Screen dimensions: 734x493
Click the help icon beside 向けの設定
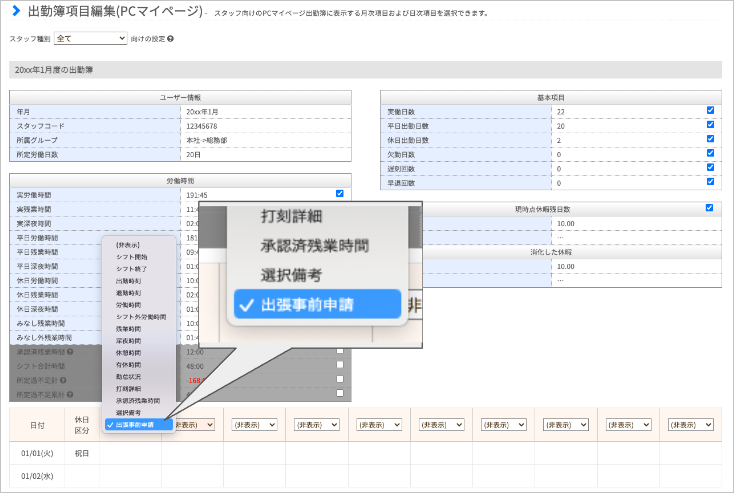[x=170, y=39]
